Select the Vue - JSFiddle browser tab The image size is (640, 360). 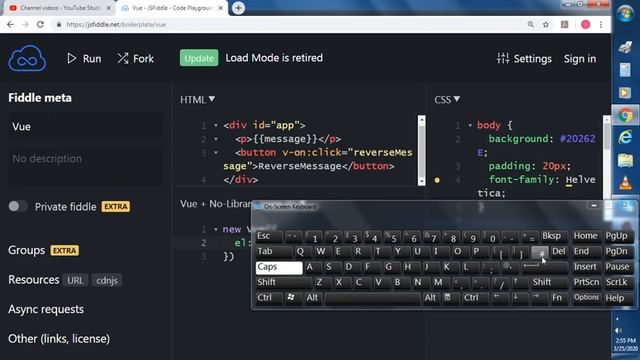pos(172,8)
